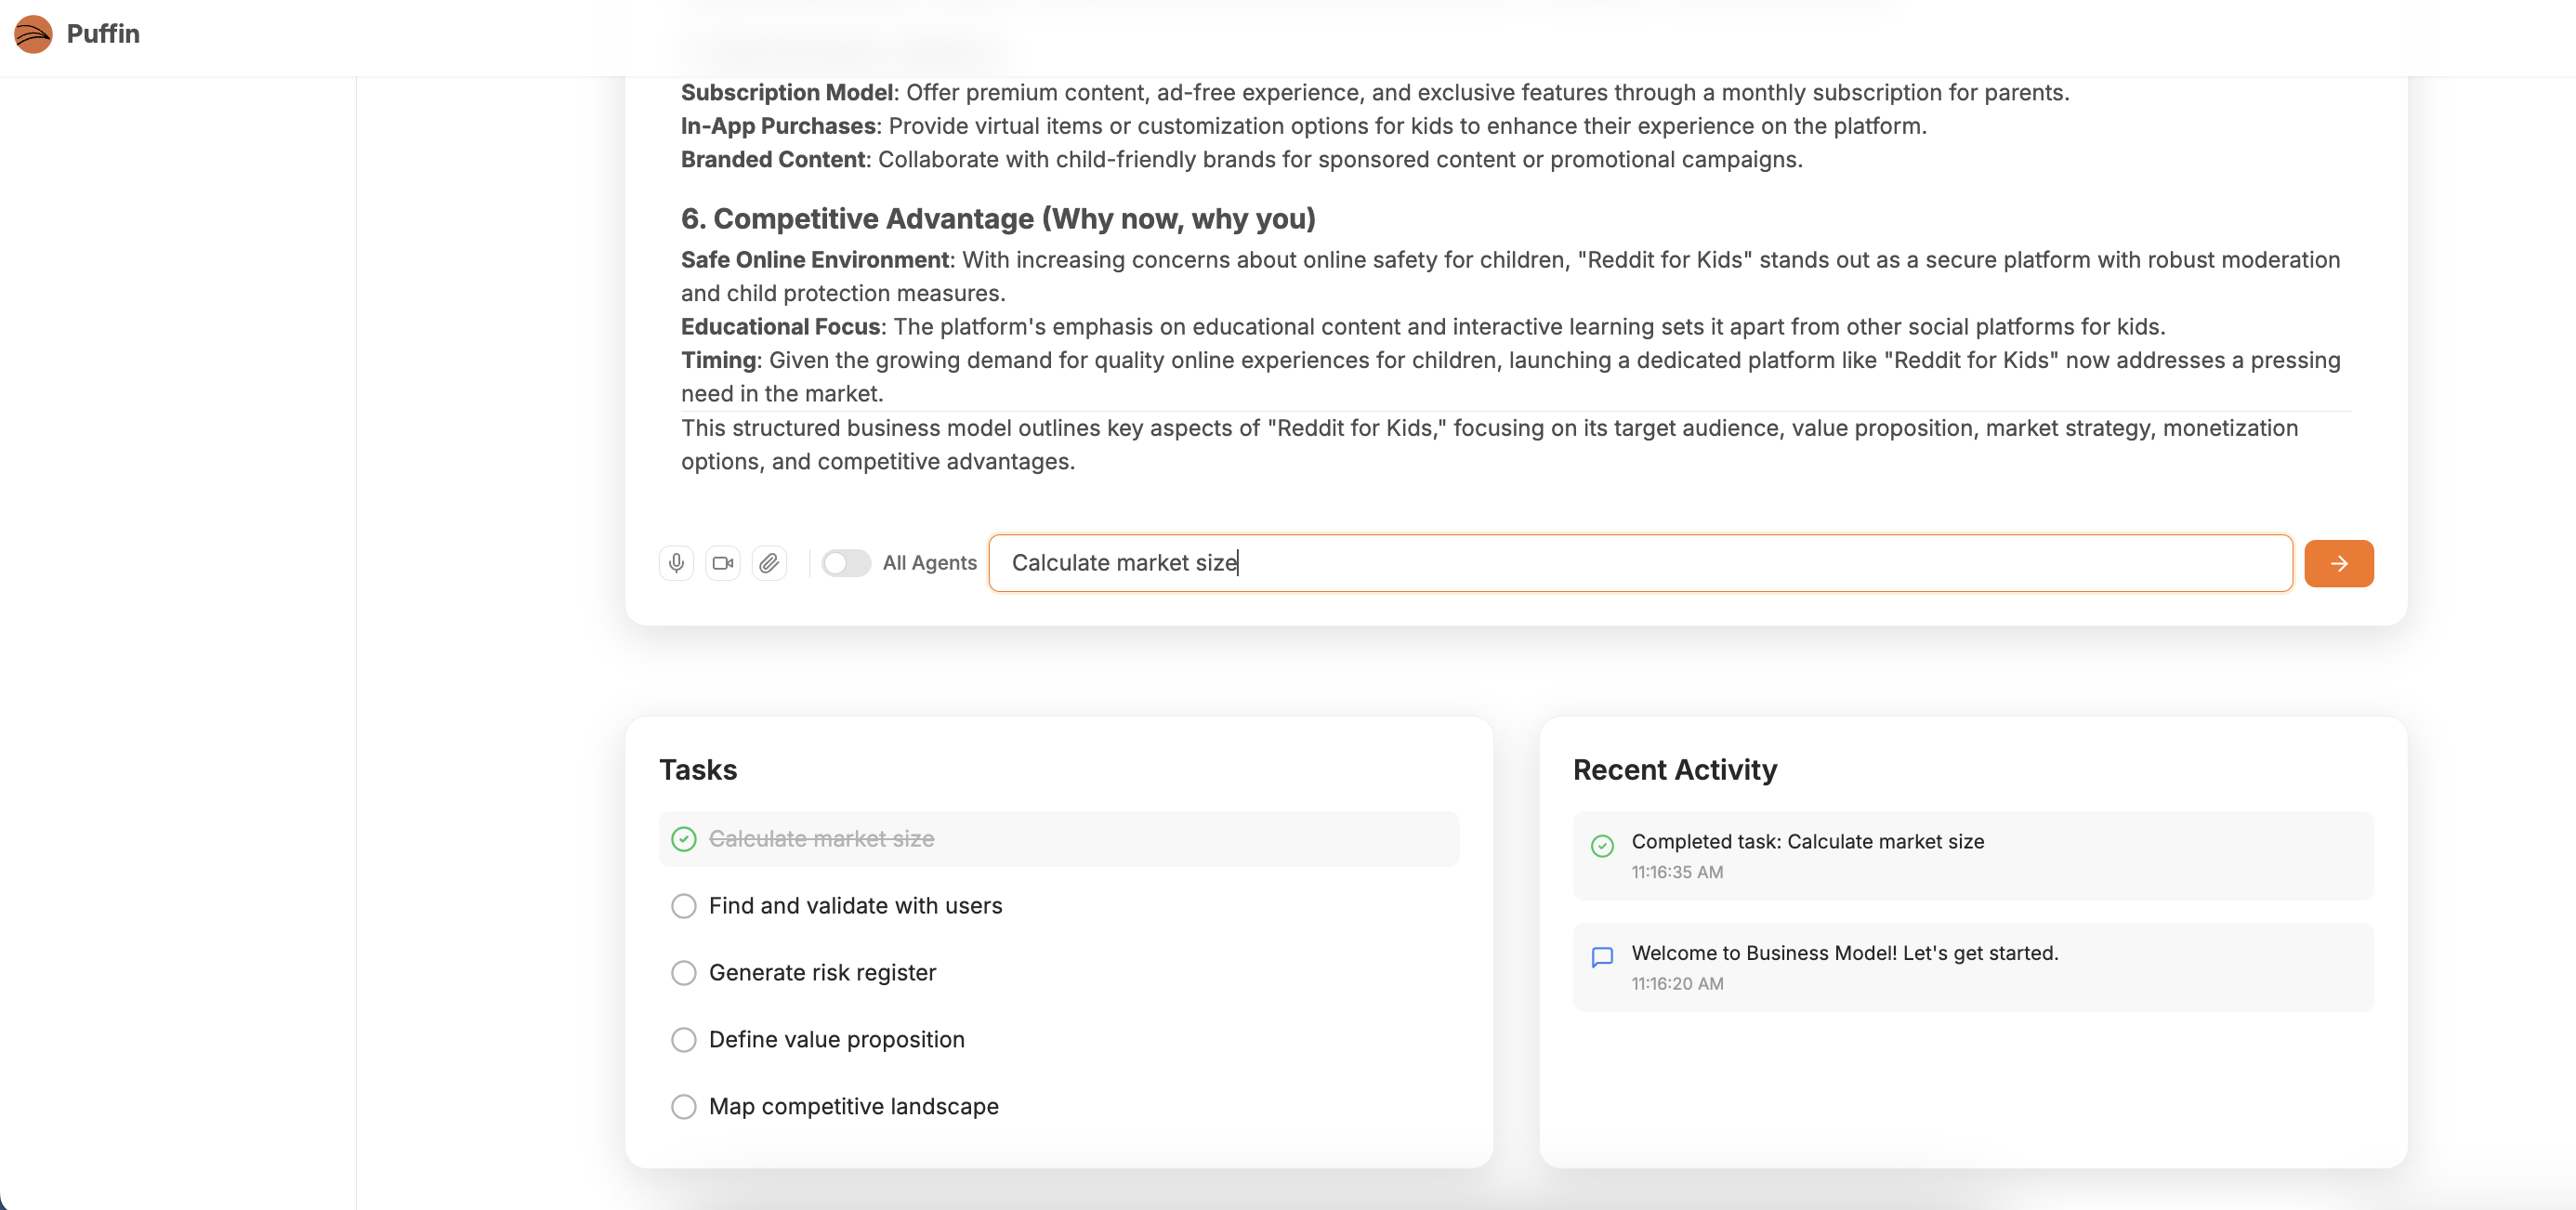The image size is (2576, 1210).
Task: Click the video camera icon
Action: (x=722, y=563)
